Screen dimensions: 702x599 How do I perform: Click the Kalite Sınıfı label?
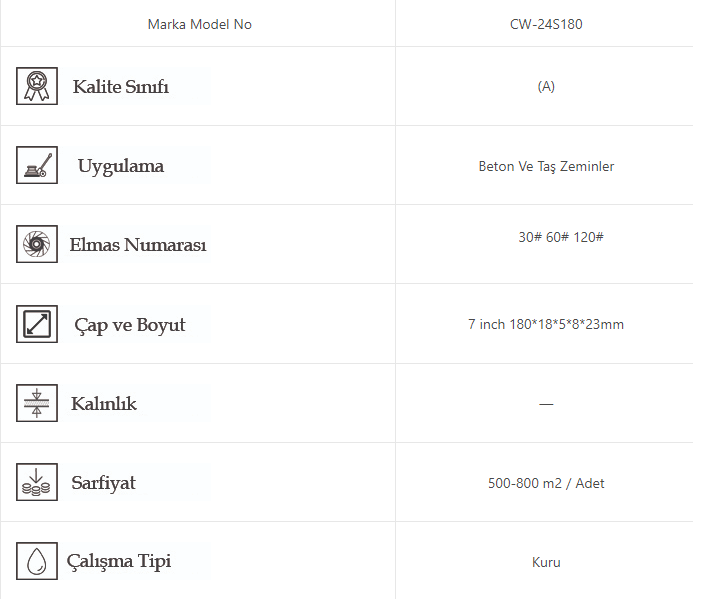pos(120,87)
